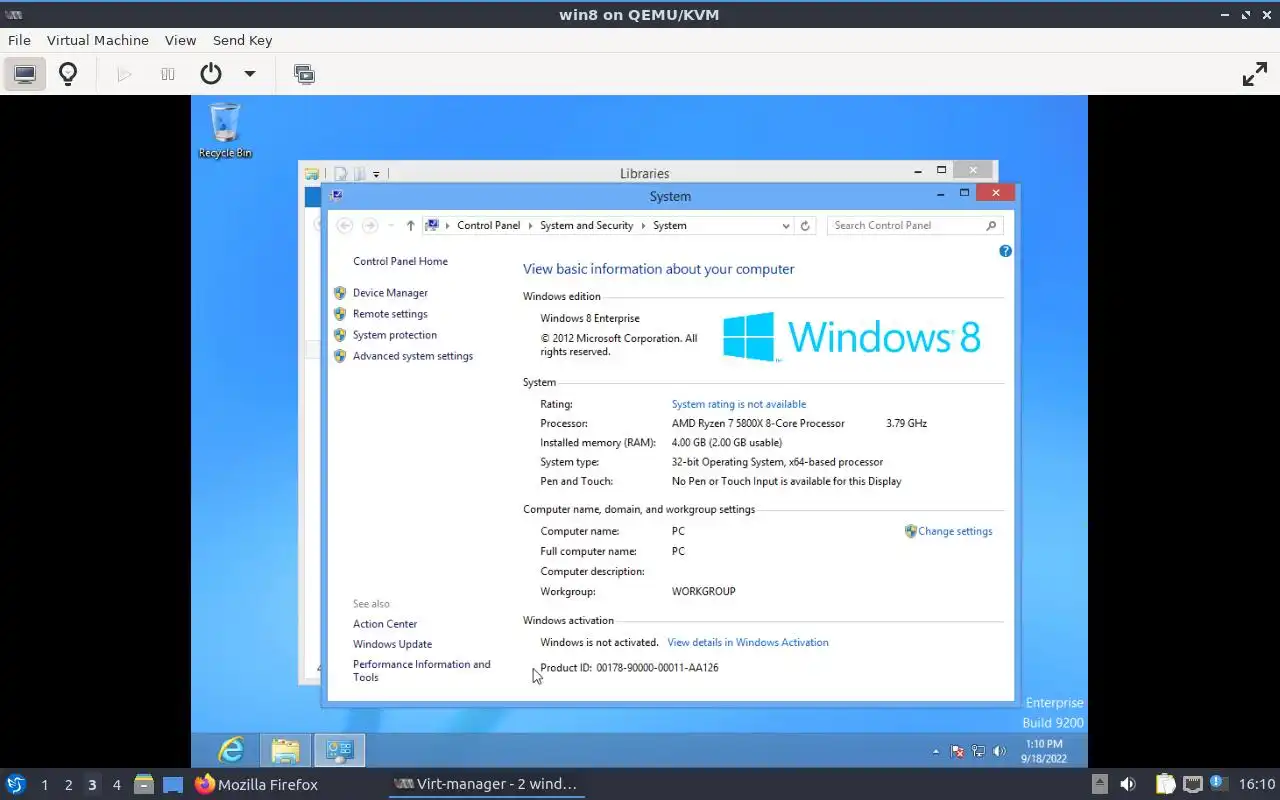Switch to host workspace 4

pyautogui.click(x=116, y=785)
